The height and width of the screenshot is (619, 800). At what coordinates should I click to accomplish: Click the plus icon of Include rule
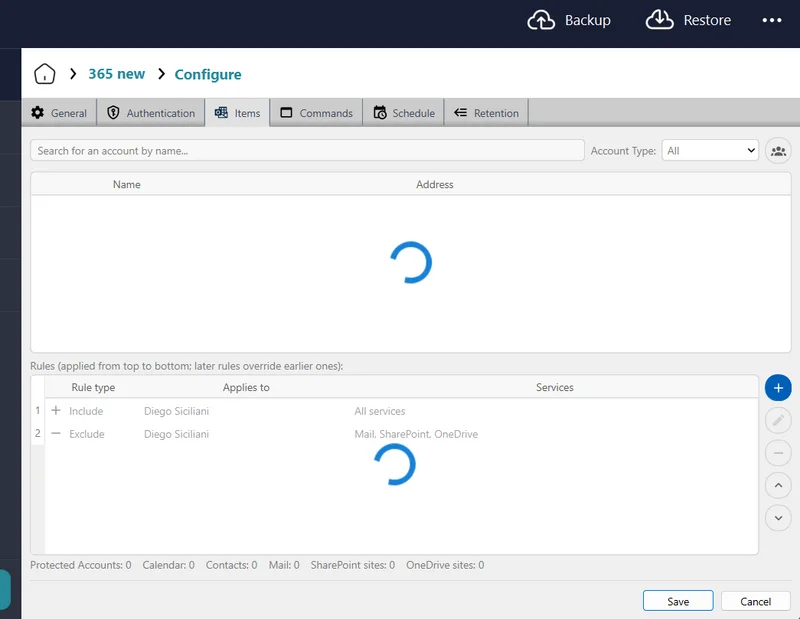[x=56, y=411]
